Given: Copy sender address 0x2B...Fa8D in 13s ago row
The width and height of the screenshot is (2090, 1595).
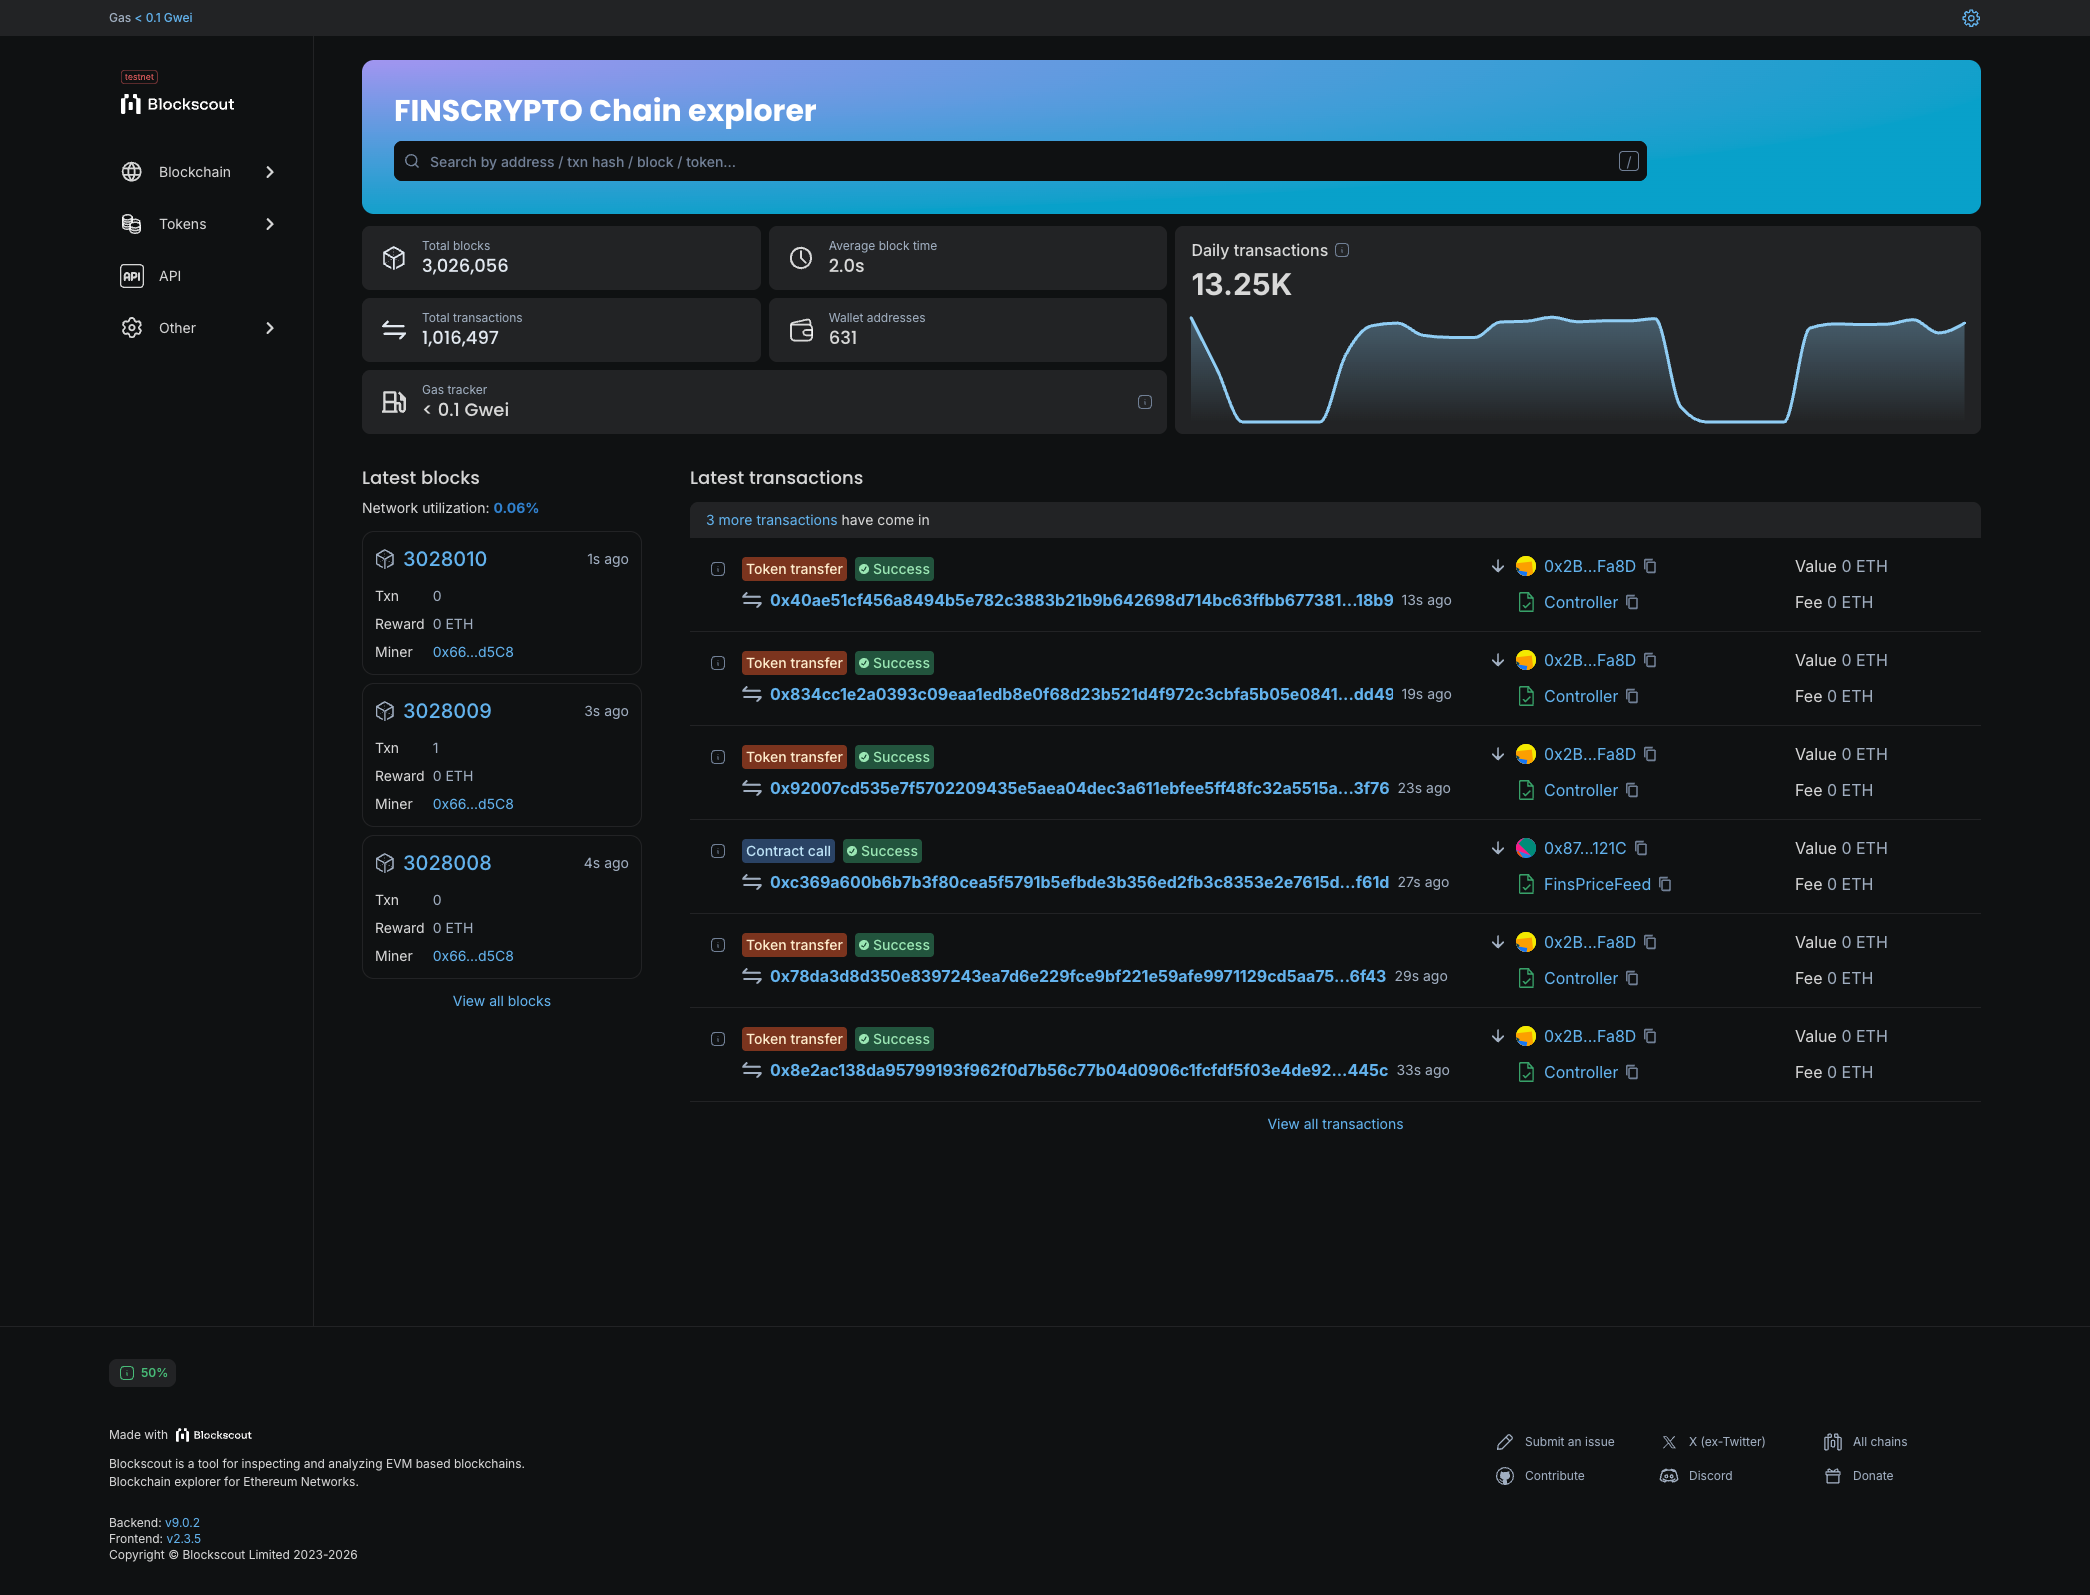Looking at the screenshot, I should pos(1650,566).
